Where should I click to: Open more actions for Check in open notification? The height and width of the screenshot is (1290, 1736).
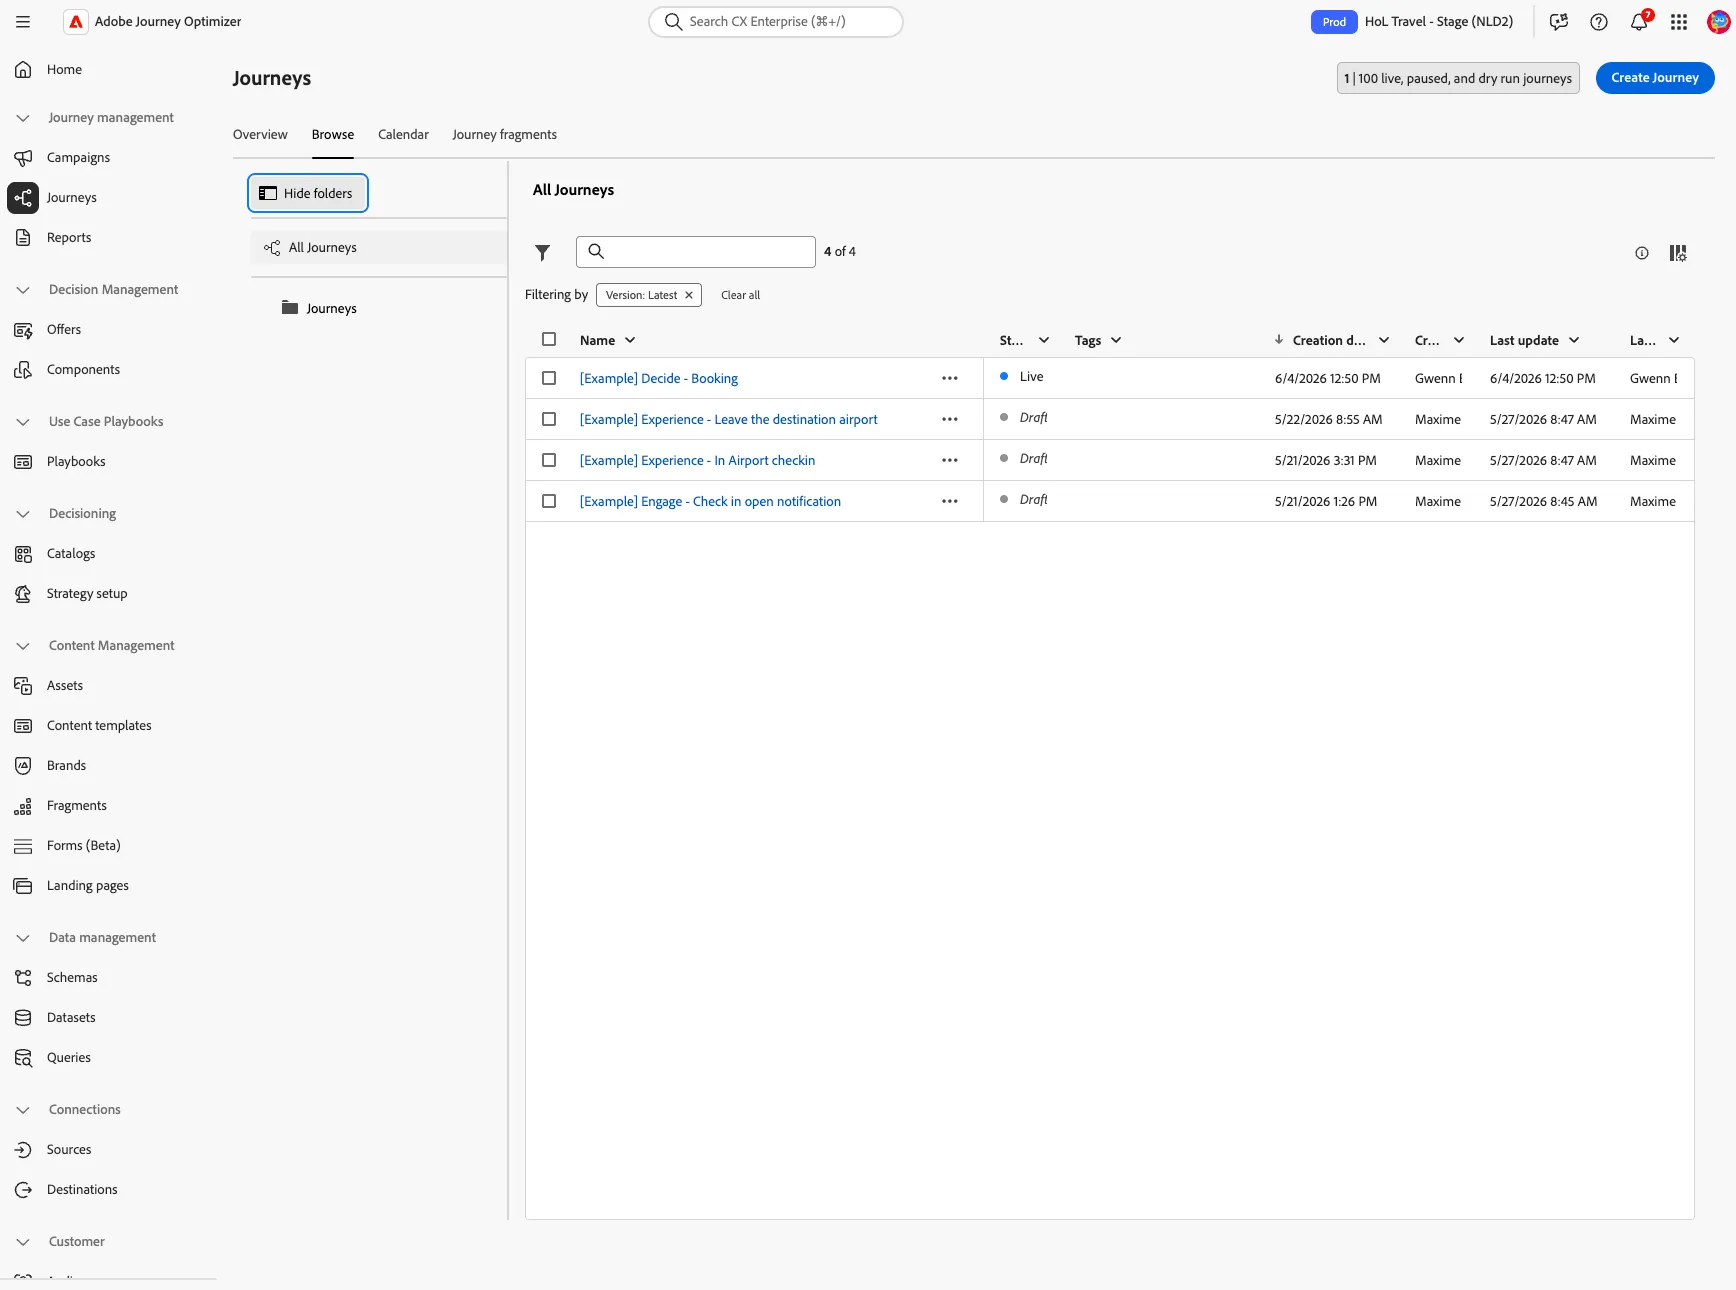click(950, 501)
